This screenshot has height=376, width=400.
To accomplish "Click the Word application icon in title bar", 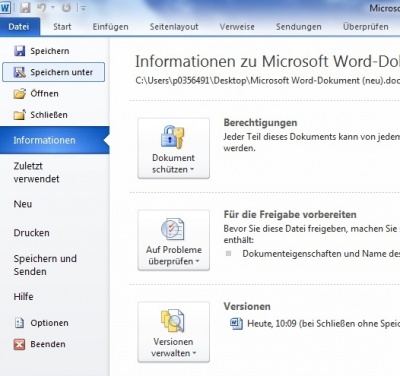I will pyautogui.click(x=5, y=7).
